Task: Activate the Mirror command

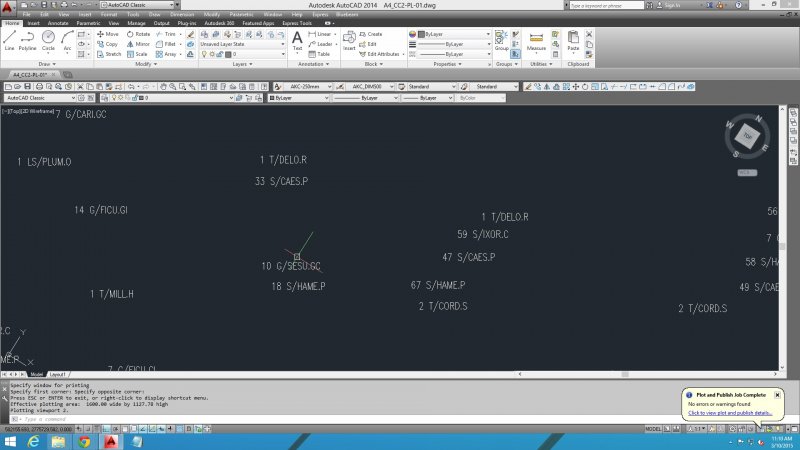Action: point(138,44)
